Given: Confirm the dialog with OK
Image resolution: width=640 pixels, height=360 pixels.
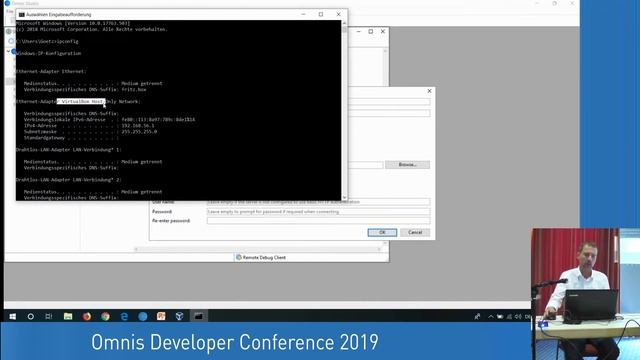Looking at the screenshot, I should pos(382,232).
